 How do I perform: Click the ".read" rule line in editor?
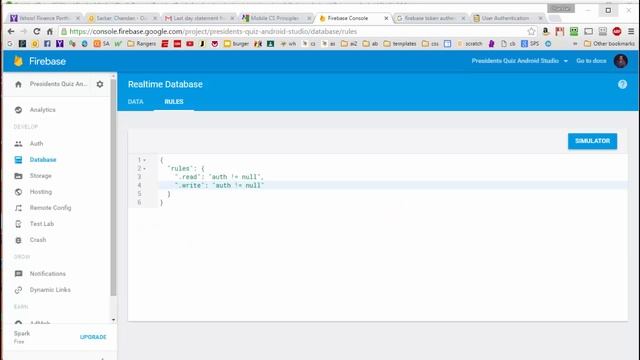click(219, 177)
